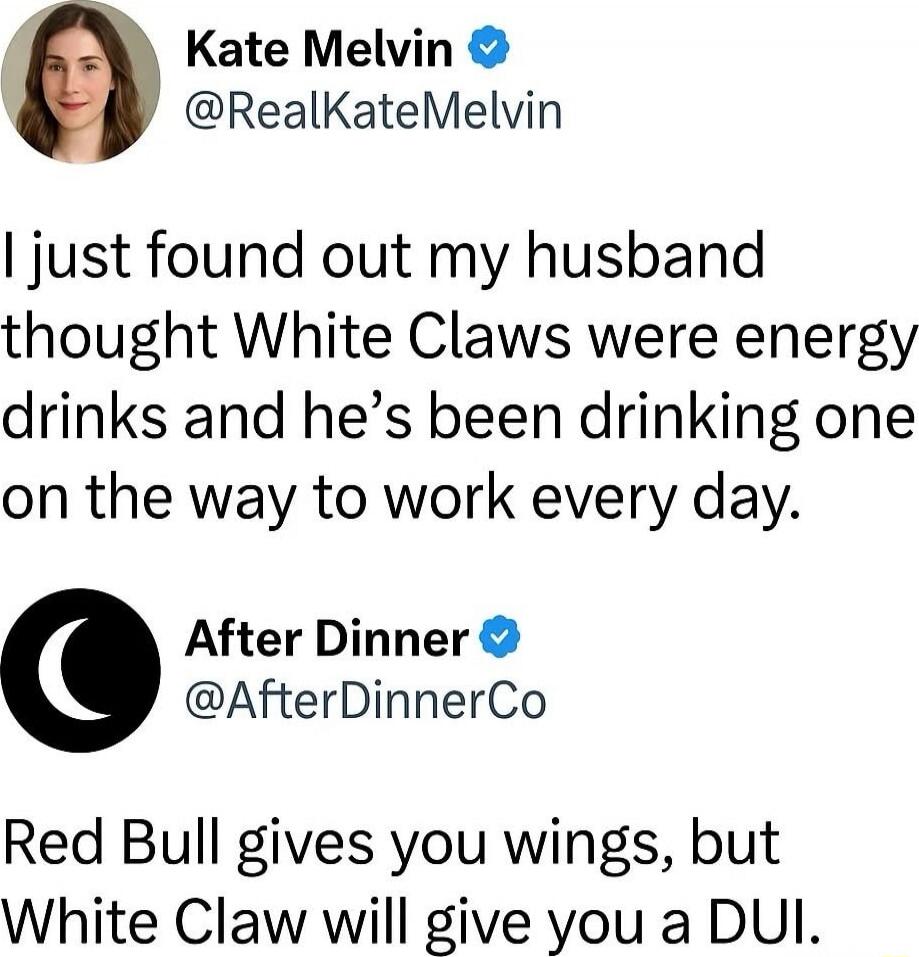Click Kate Melvin's profile photo

coord(80,82)
